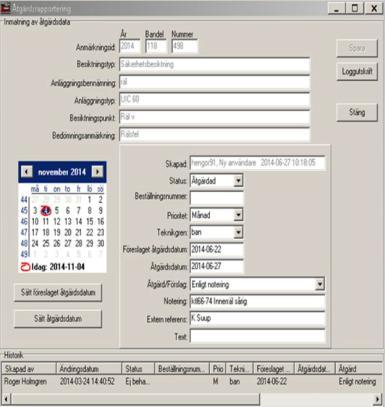Click the Extern referens field K Suup
Viewport: 385px width, 407px height.
point(257,318)
